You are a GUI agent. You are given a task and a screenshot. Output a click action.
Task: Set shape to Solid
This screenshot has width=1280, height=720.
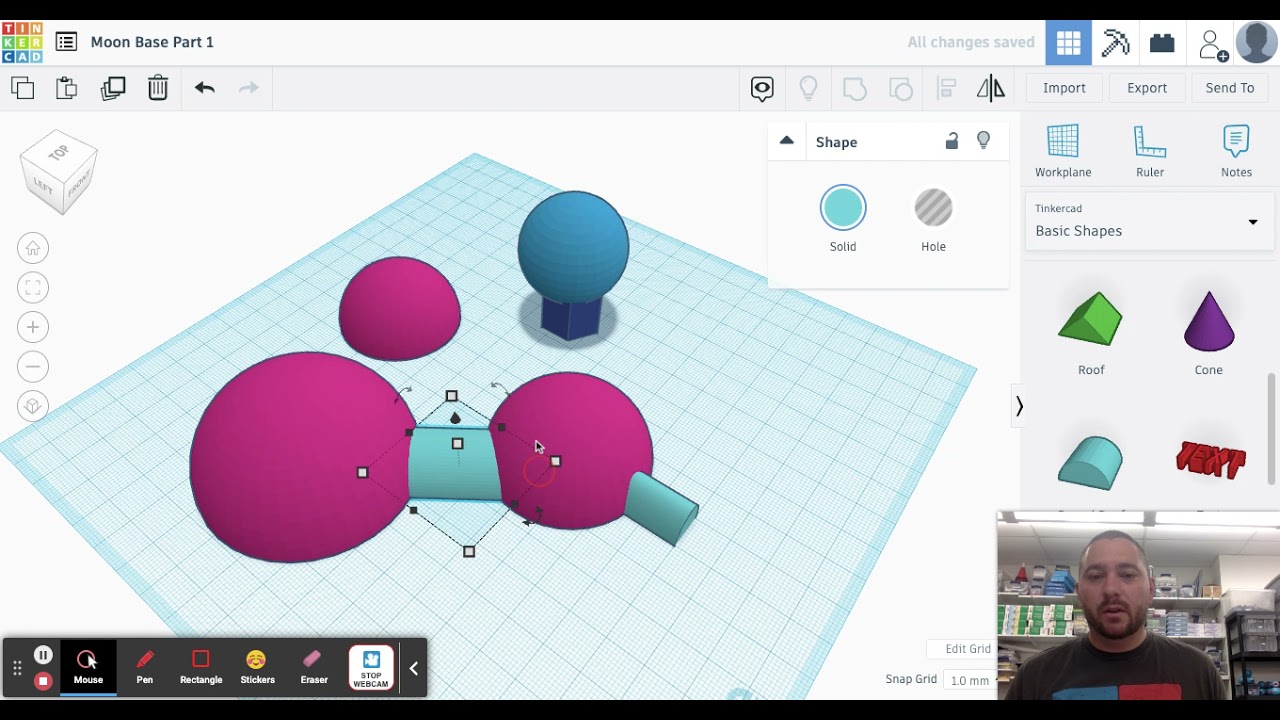point(843,208)
